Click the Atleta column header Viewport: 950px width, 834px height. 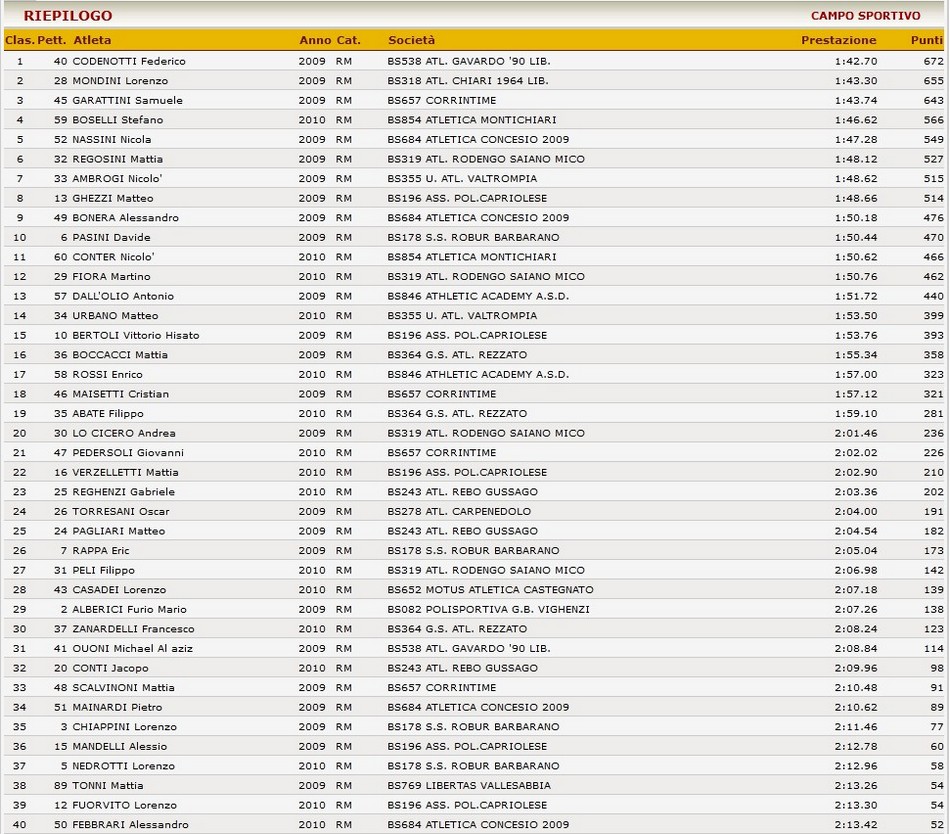click(92, 40)
